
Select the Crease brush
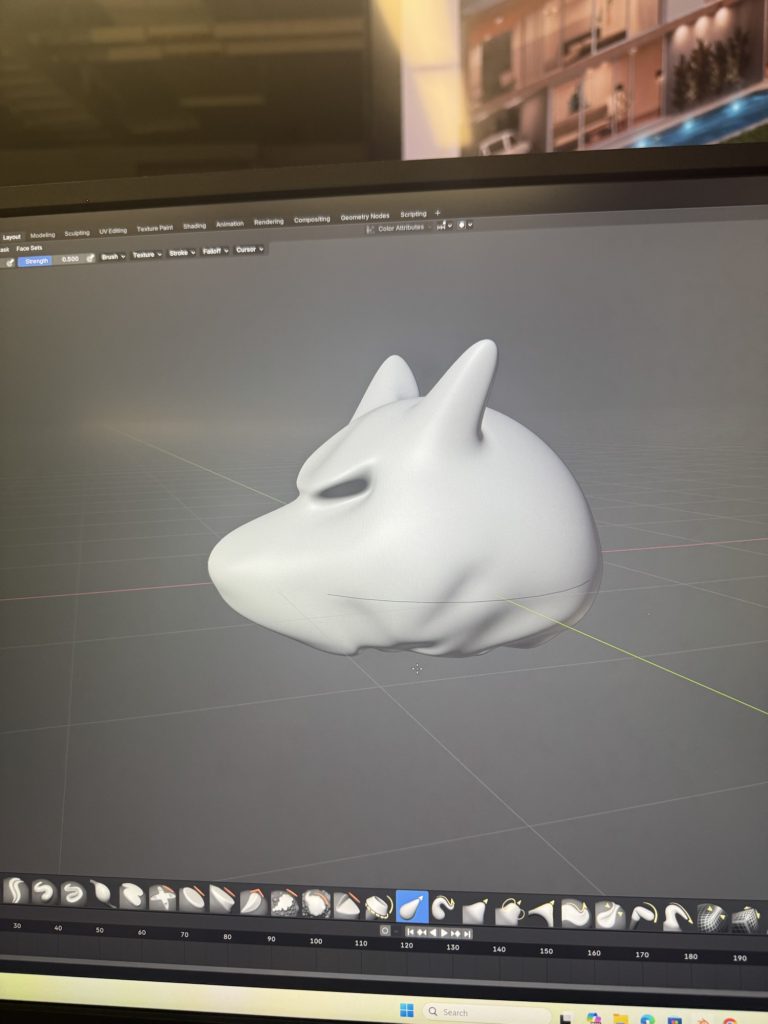253,902
